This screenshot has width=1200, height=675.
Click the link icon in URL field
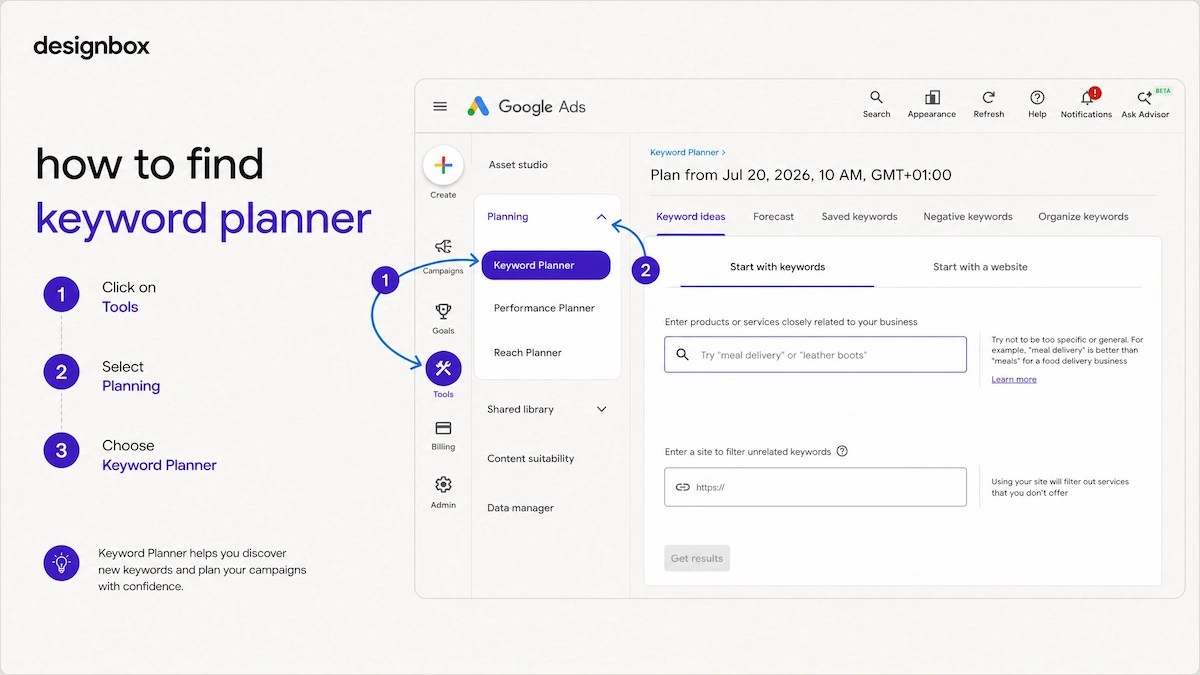click(683, 487)
